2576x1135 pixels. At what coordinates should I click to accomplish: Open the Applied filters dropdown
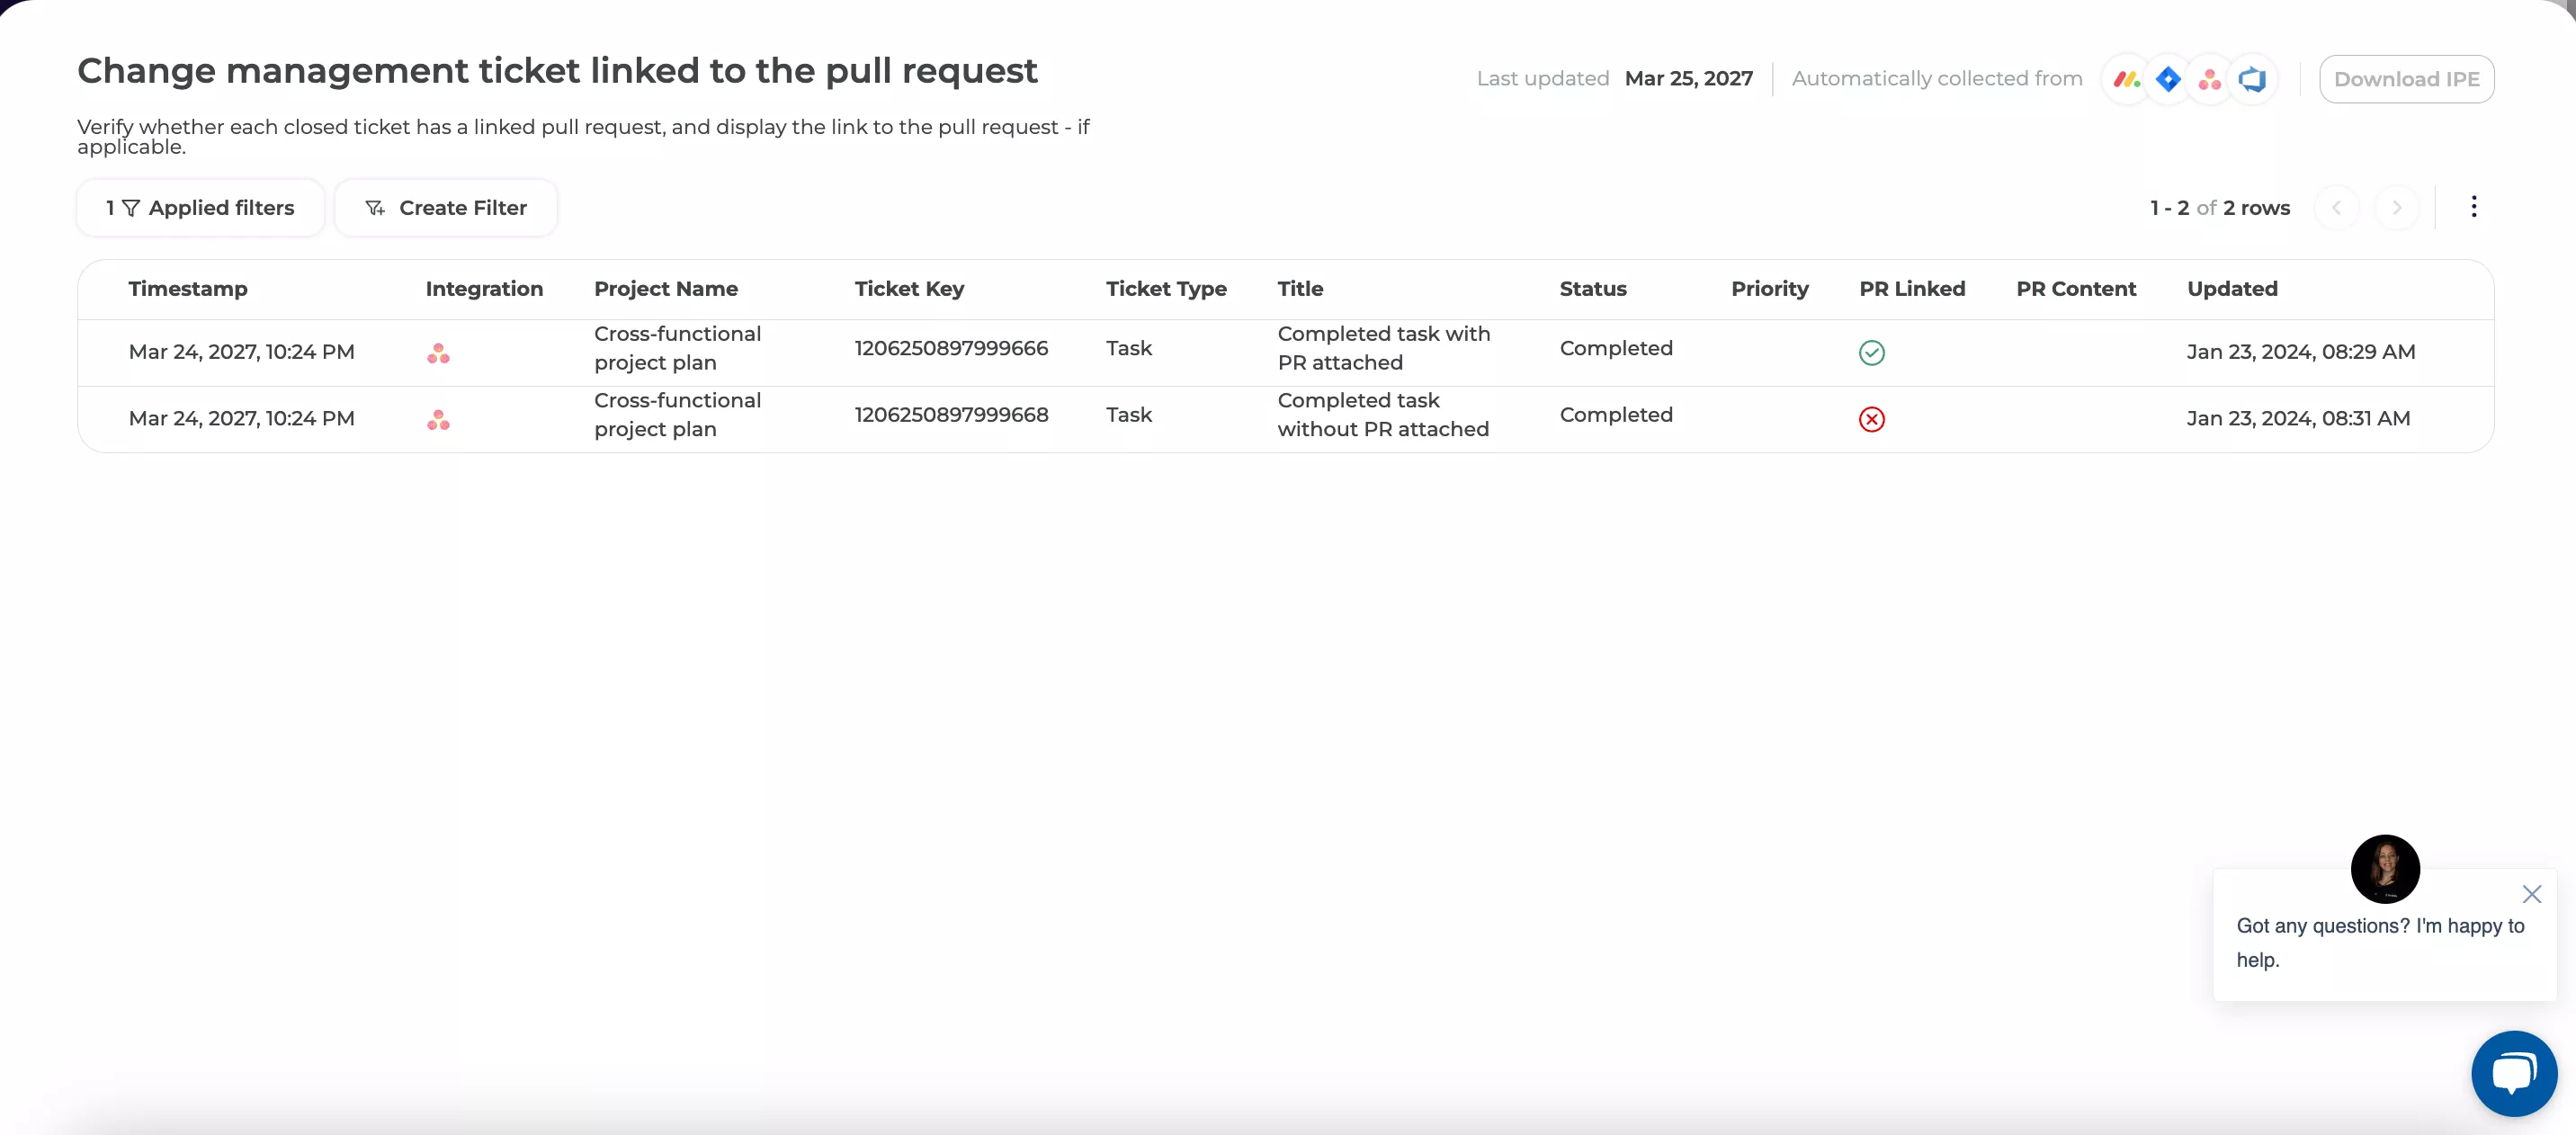[x=200, y=208]
